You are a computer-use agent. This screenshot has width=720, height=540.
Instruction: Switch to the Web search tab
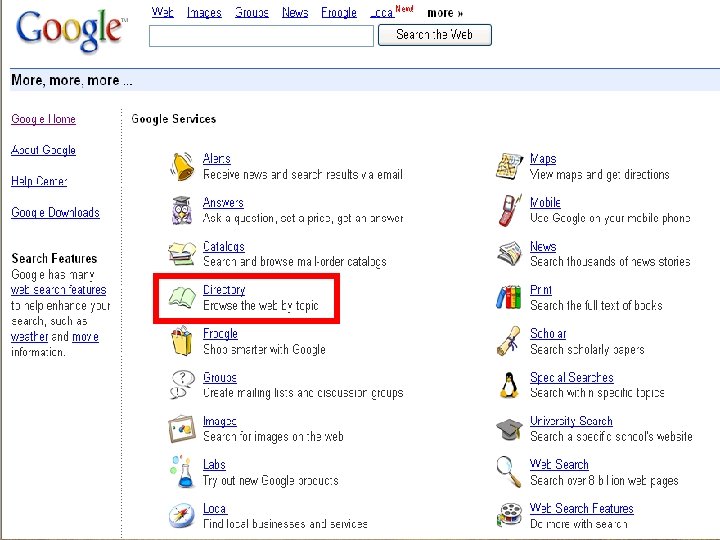163,12
